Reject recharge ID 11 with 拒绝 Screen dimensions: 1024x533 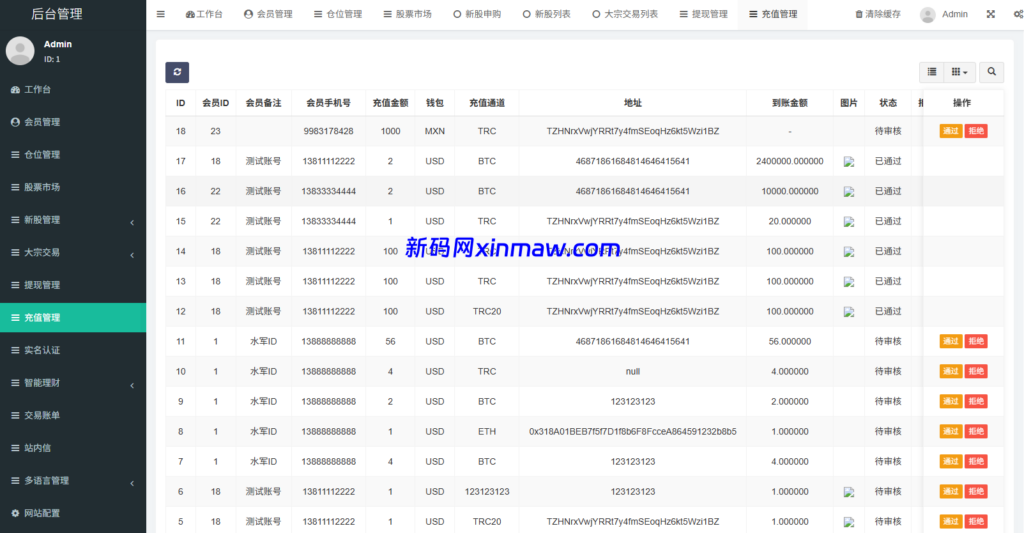976,342
